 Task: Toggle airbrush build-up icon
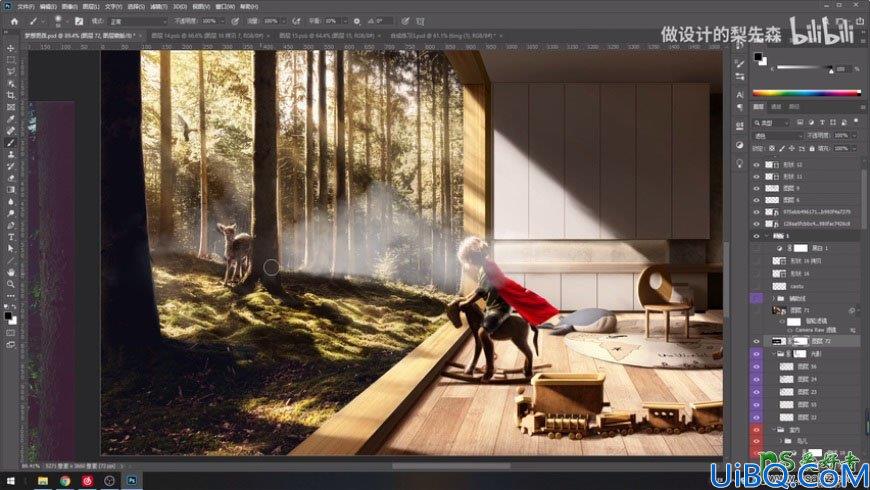click(x=296, y=21)
